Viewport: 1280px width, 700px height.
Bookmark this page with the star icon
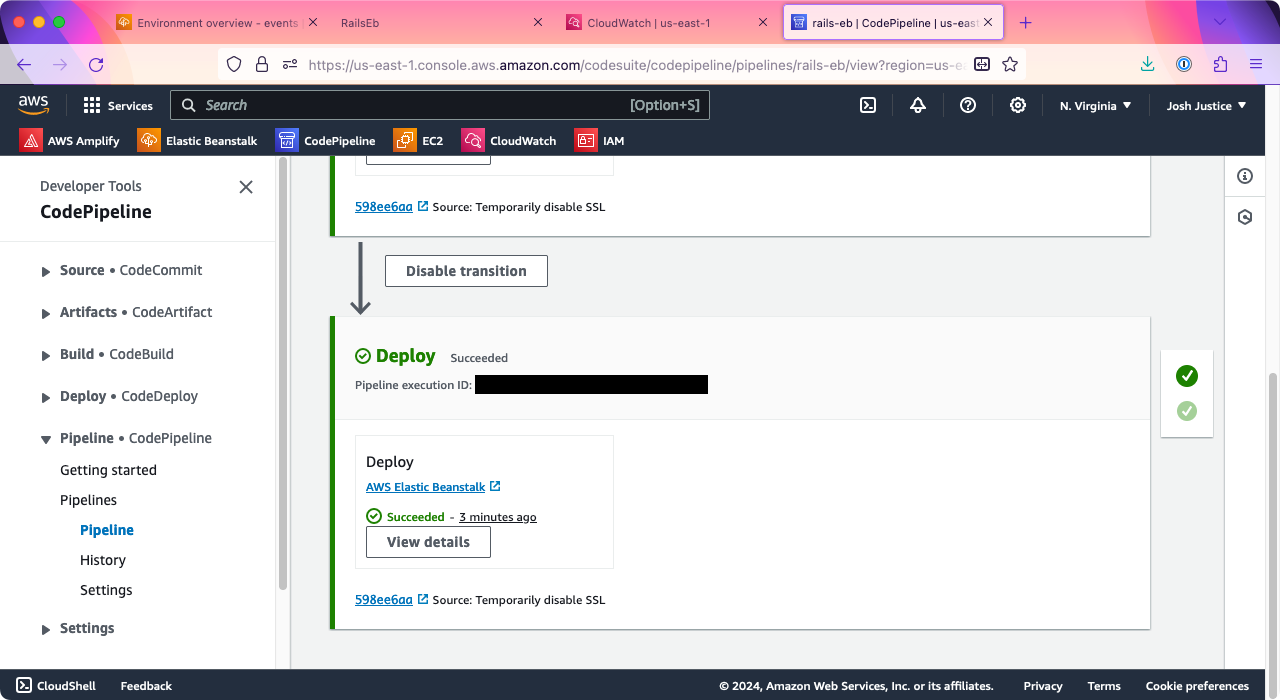pyautogui.click(x=1010, y=64)
